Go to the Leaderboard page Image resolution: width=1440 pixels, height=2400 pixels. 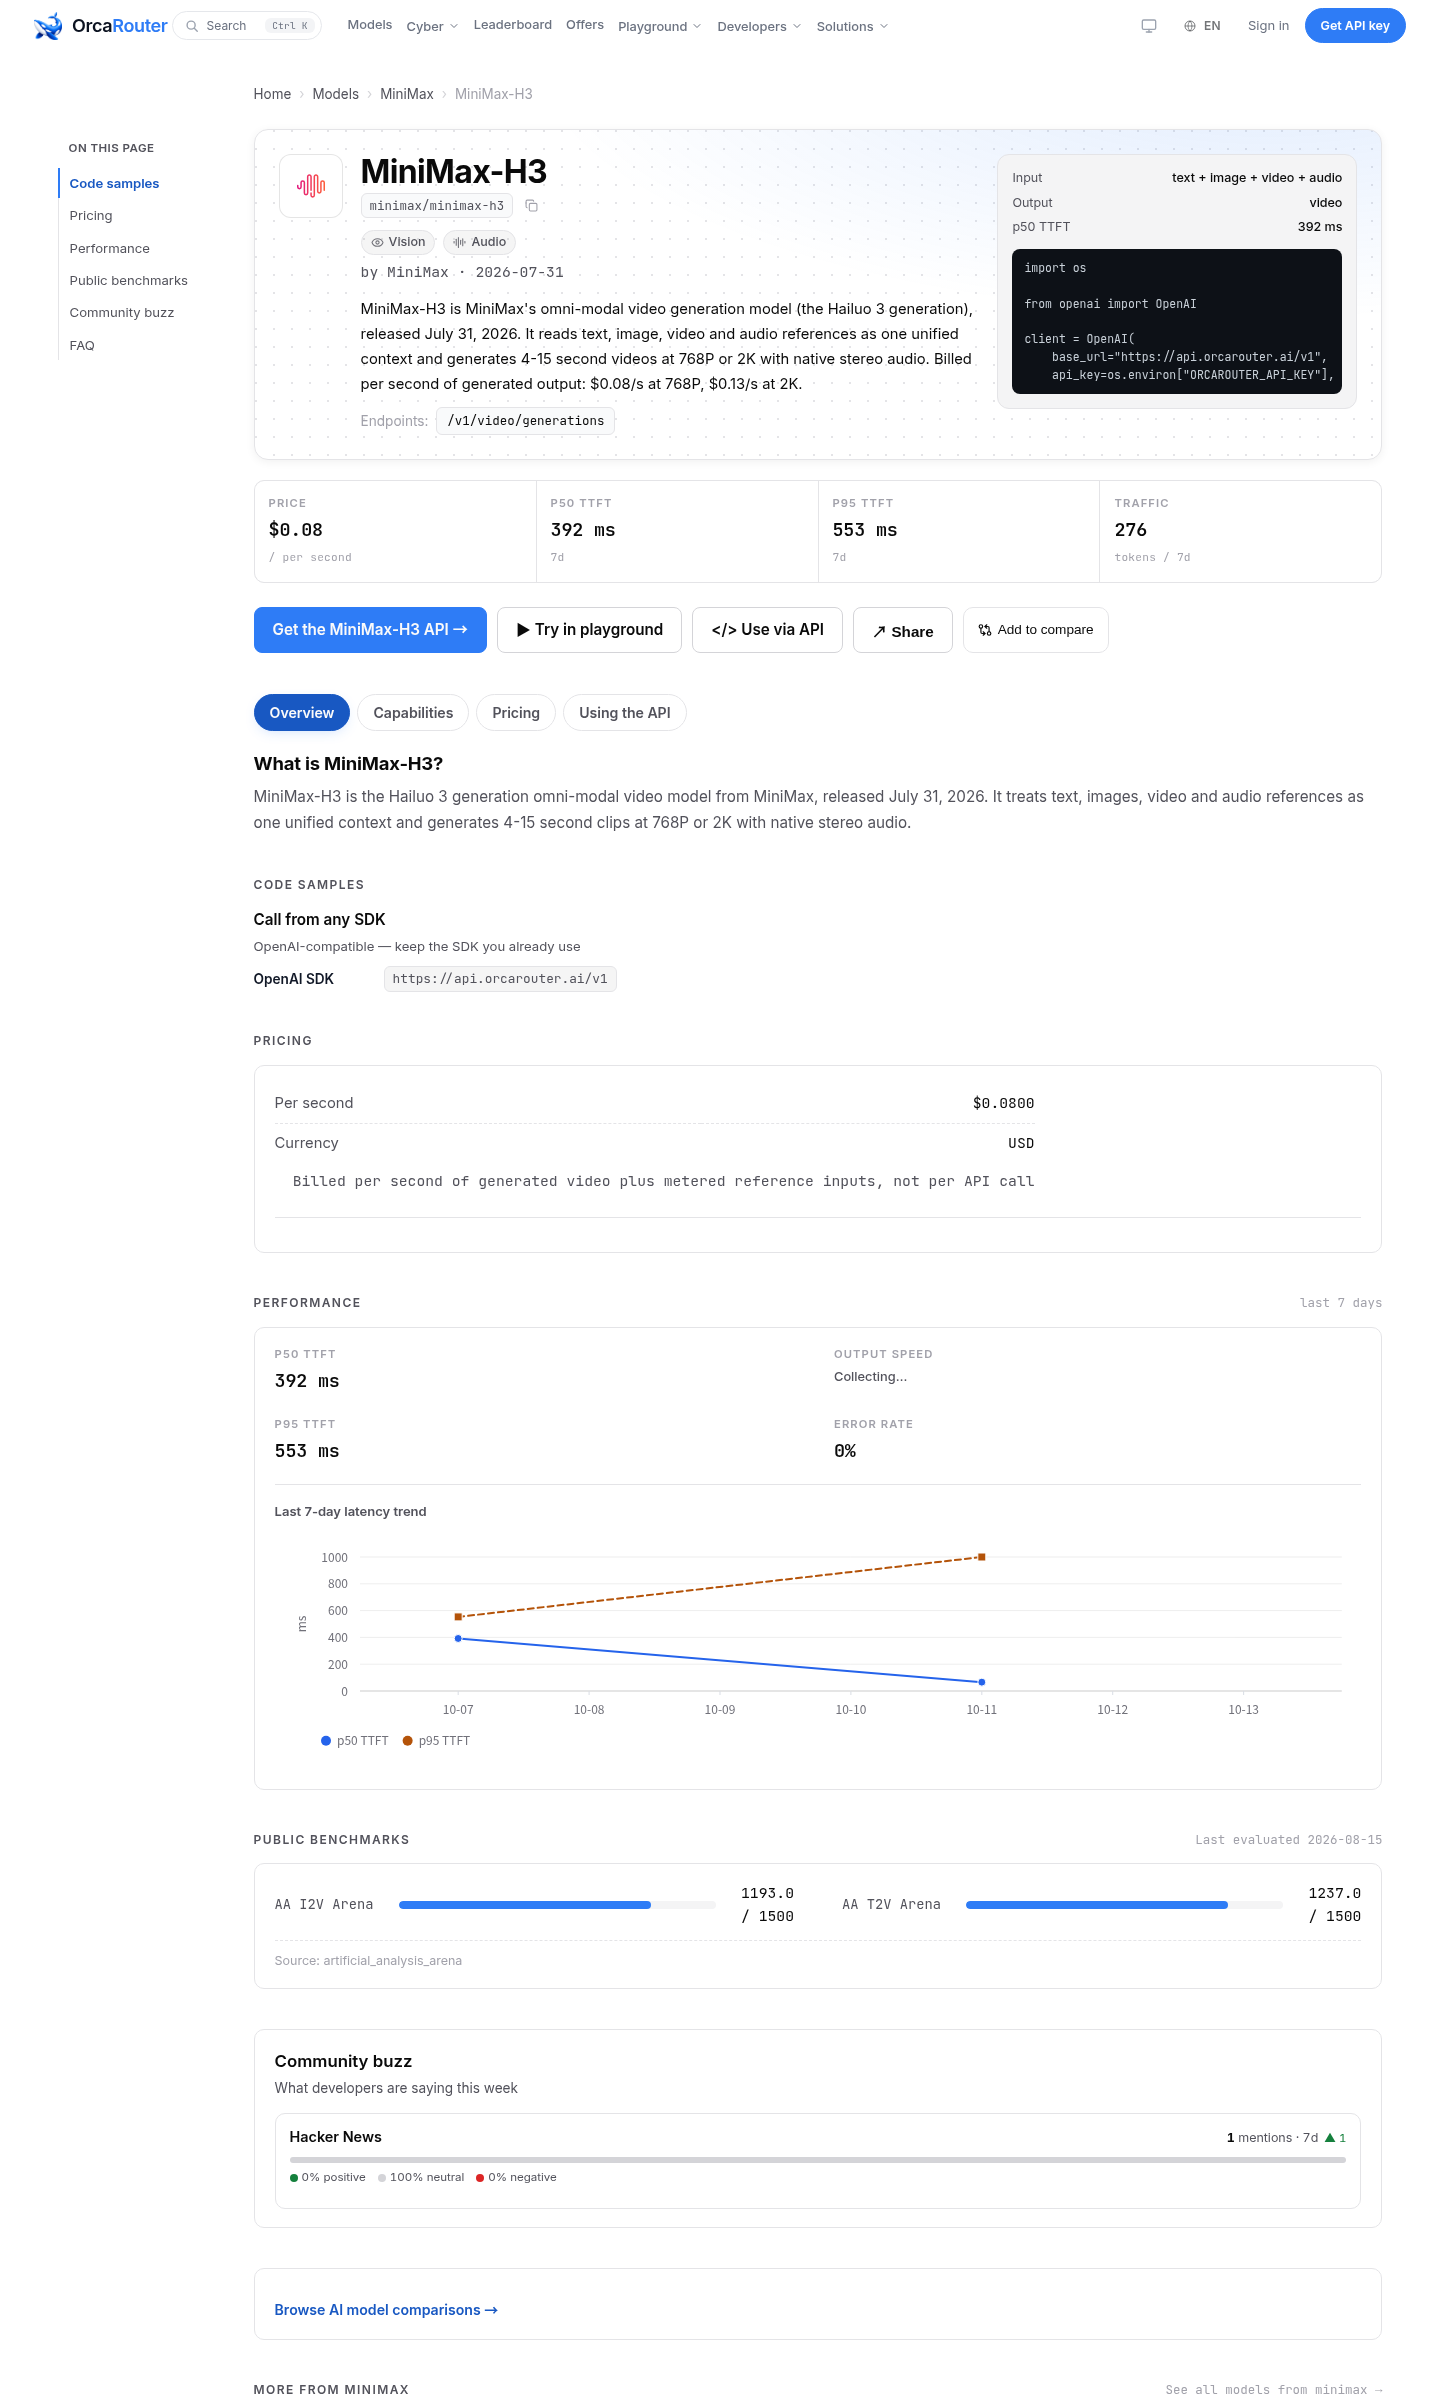(513, 25)
